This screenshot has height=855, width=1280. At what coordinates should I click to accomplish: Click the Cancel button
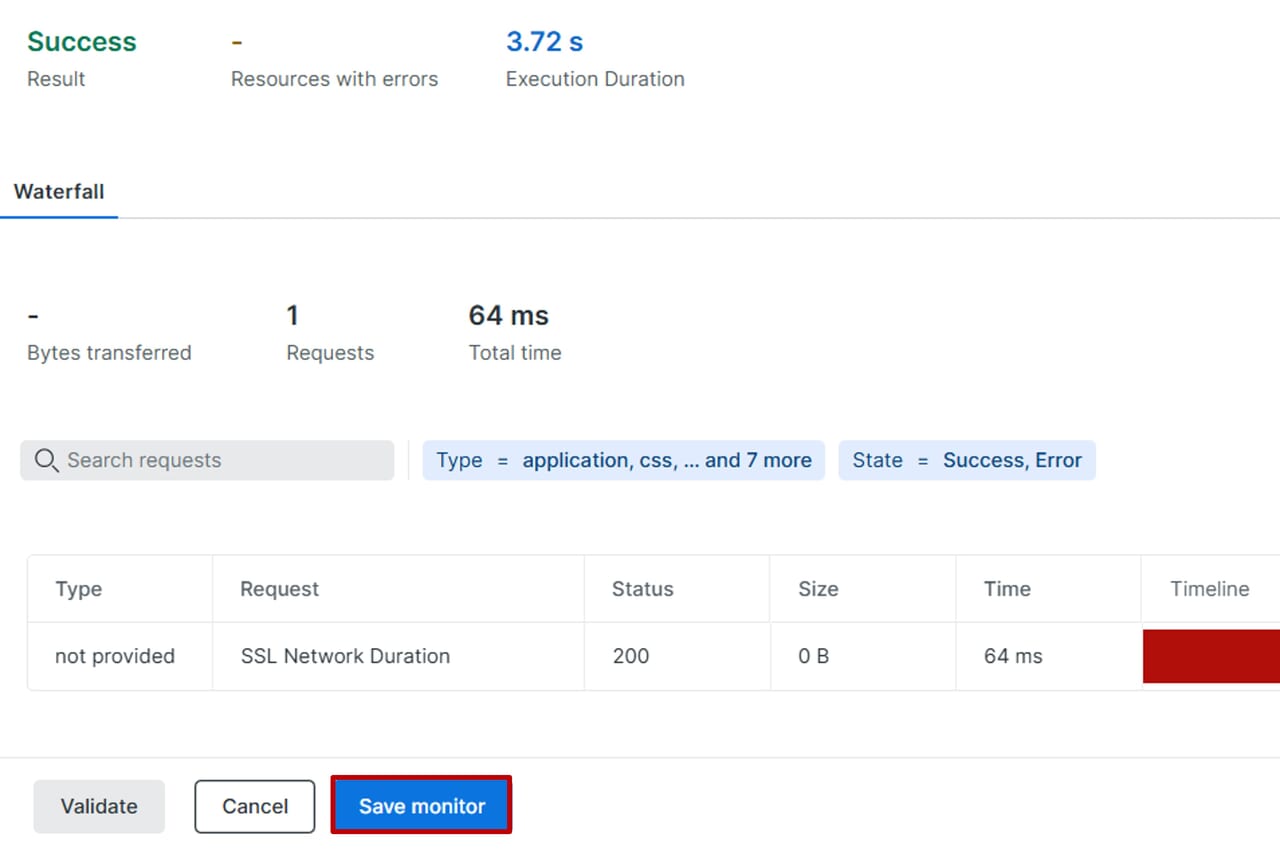[x=254, y=806]
